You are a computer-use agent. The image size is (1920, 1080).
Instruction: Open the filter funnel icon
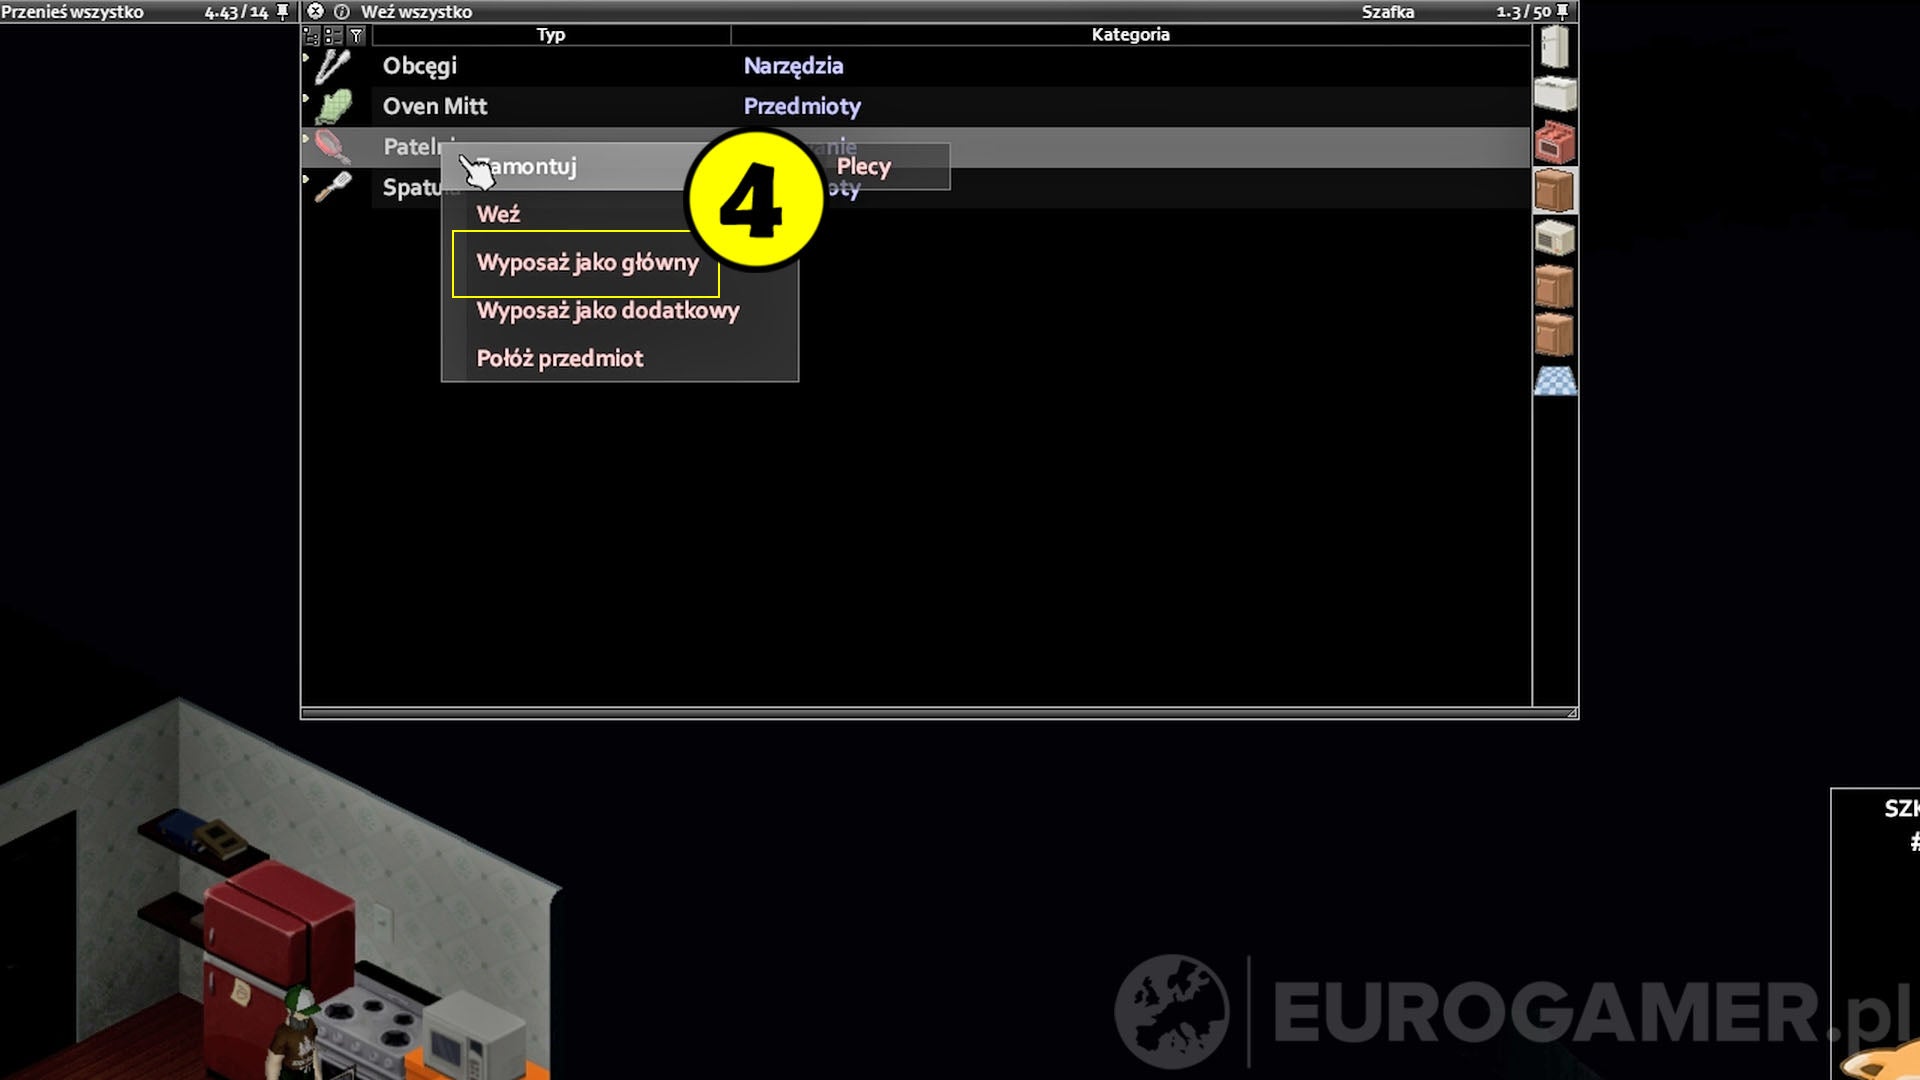[356, 35]
